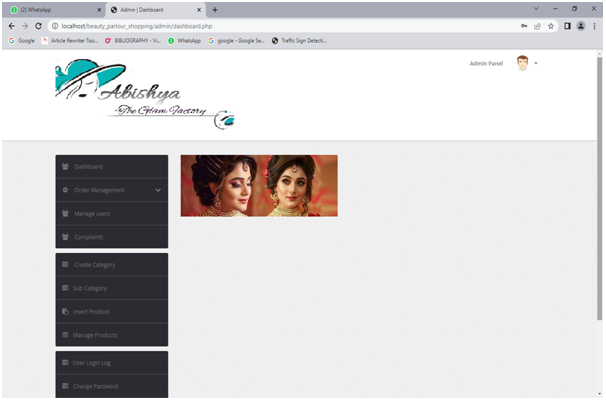
Task: Click the User Login Log icon
Action: coord(65,363)
